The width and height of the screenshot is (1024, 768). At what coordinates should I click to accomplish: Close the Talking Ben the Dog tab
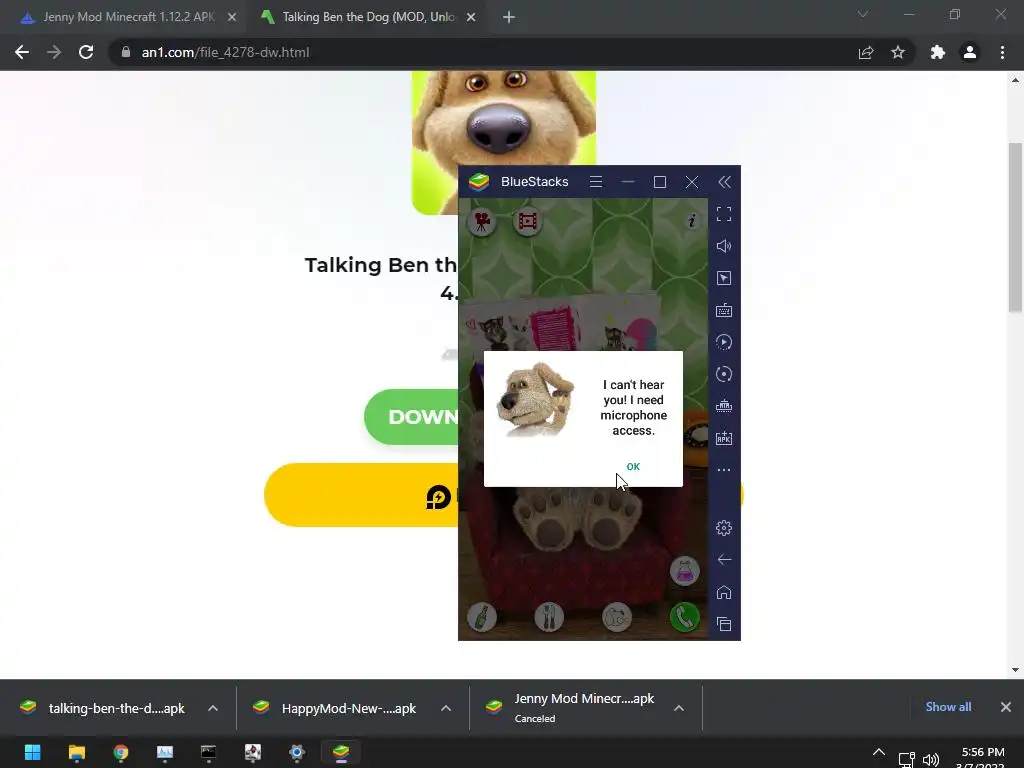[x=471, y=18]
